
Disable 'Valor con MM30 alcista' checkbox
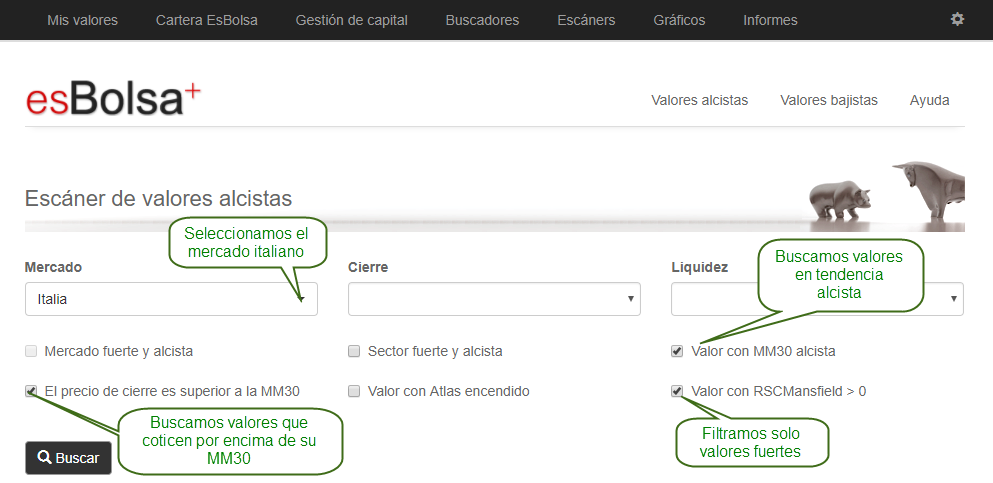coord(677,351)
